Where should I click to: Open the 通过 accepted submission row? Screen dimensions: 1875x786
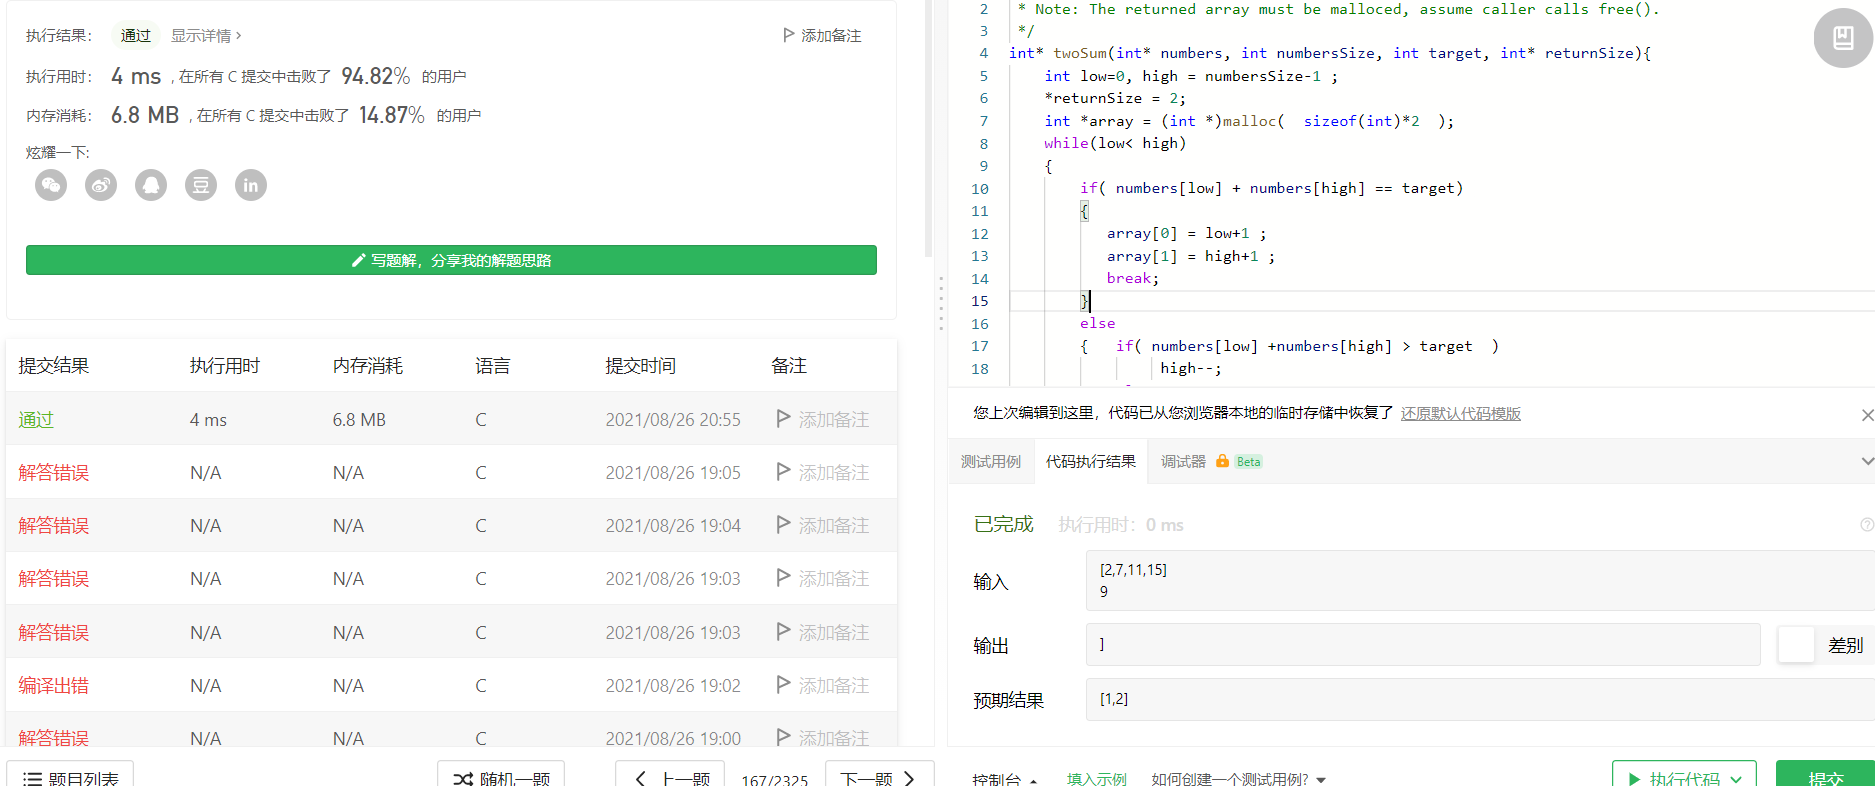[451, 419]
